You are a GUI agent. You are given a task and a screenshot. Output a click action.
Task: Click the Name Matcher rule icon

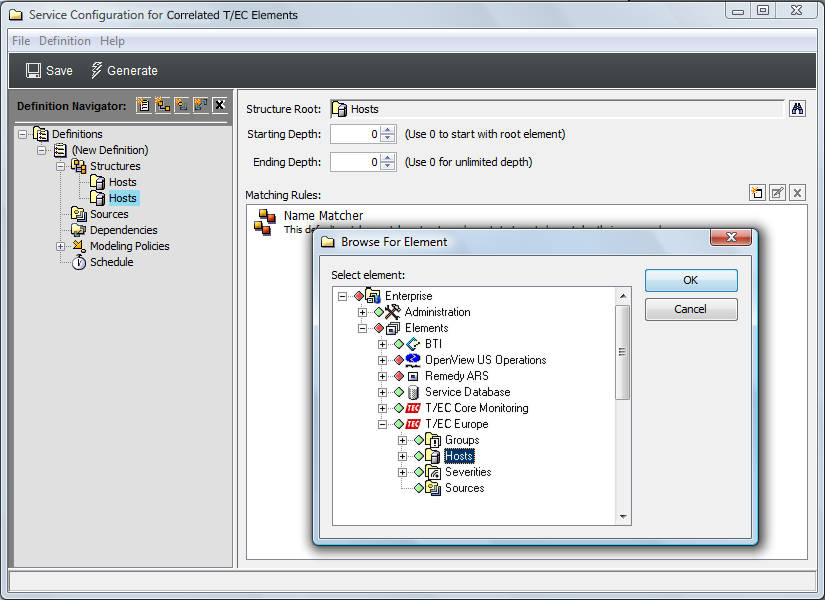265,222
